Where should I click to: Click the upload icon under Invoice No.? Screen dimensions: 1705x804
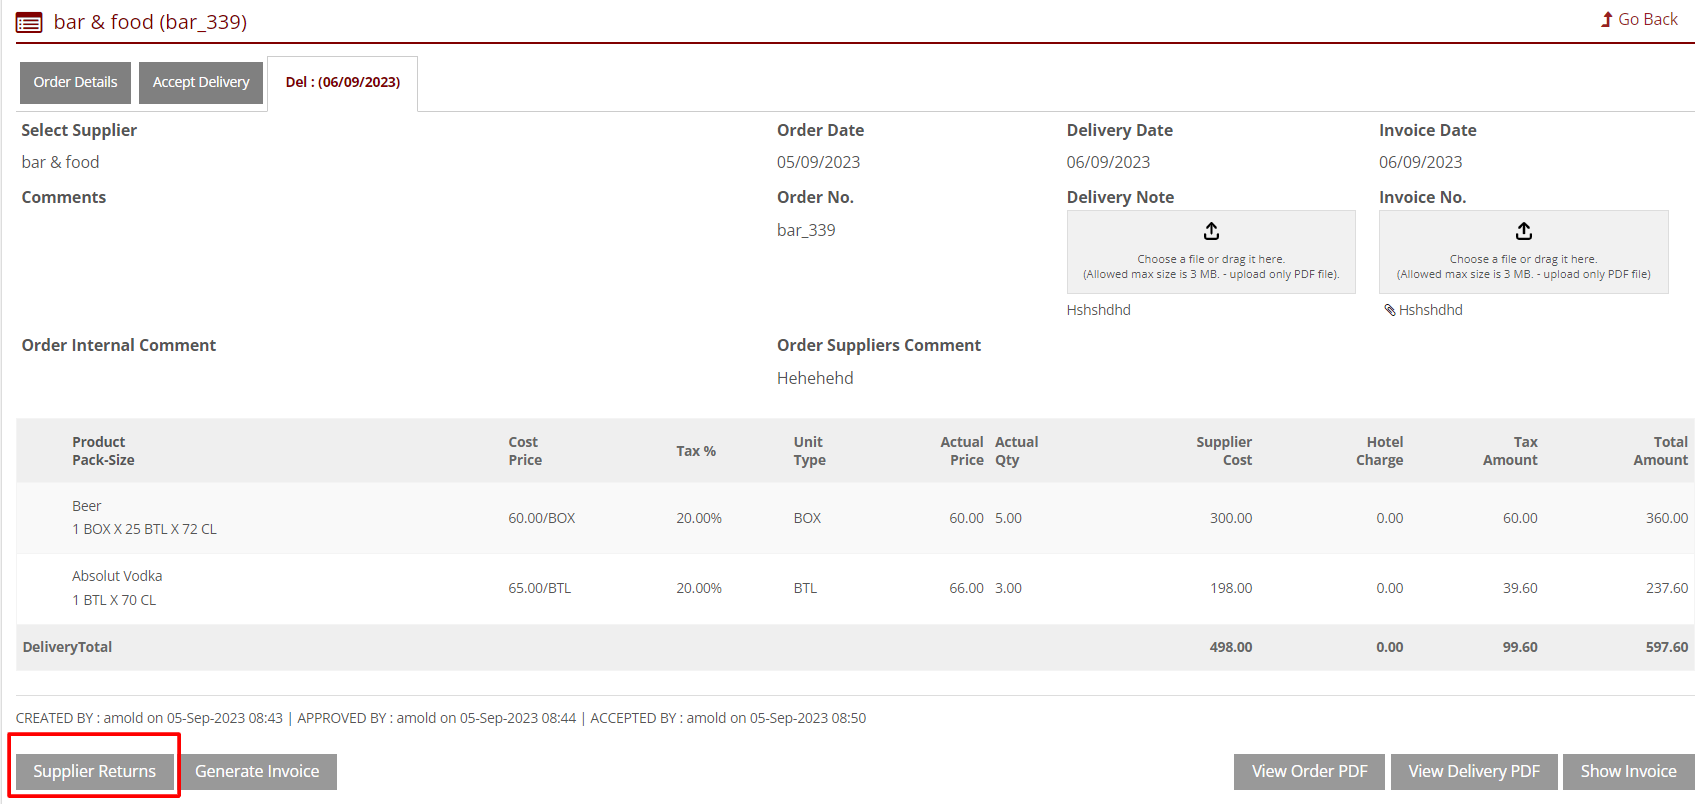point(1523,231)
